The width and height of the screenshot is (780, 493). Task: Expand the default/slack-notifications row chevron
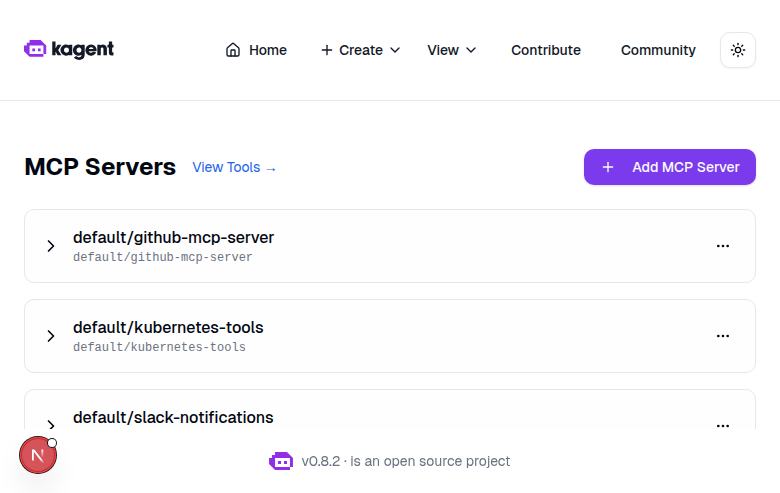(51, 424)
